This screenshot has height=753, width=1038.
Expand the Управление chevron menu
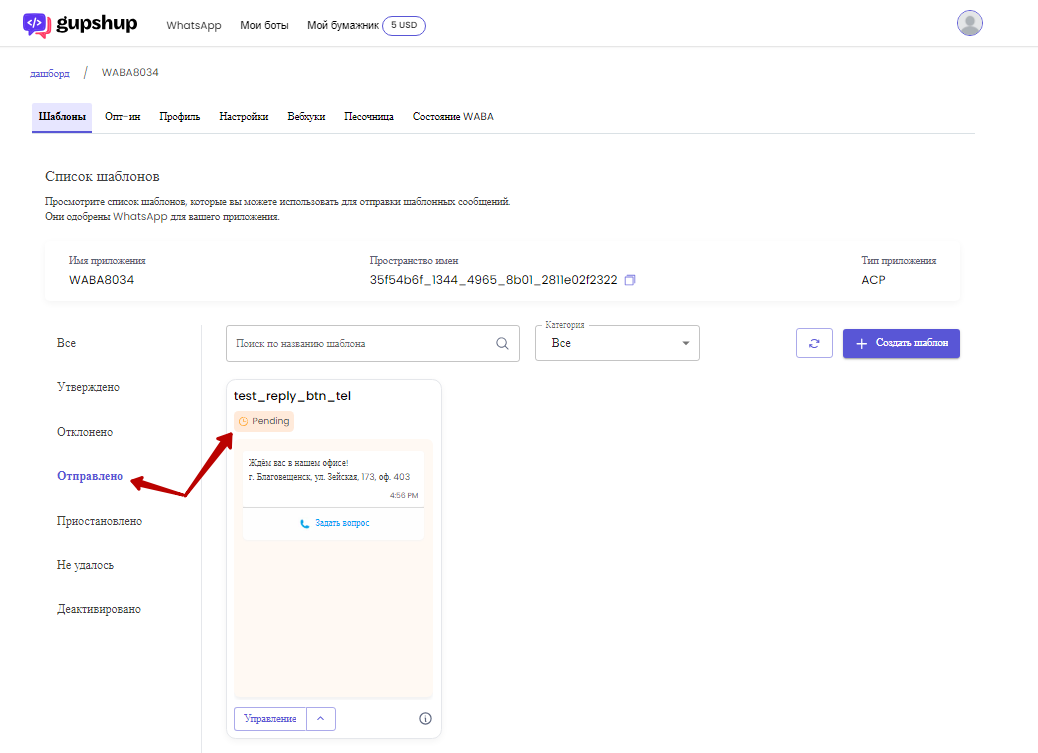[x=321, y=719]
